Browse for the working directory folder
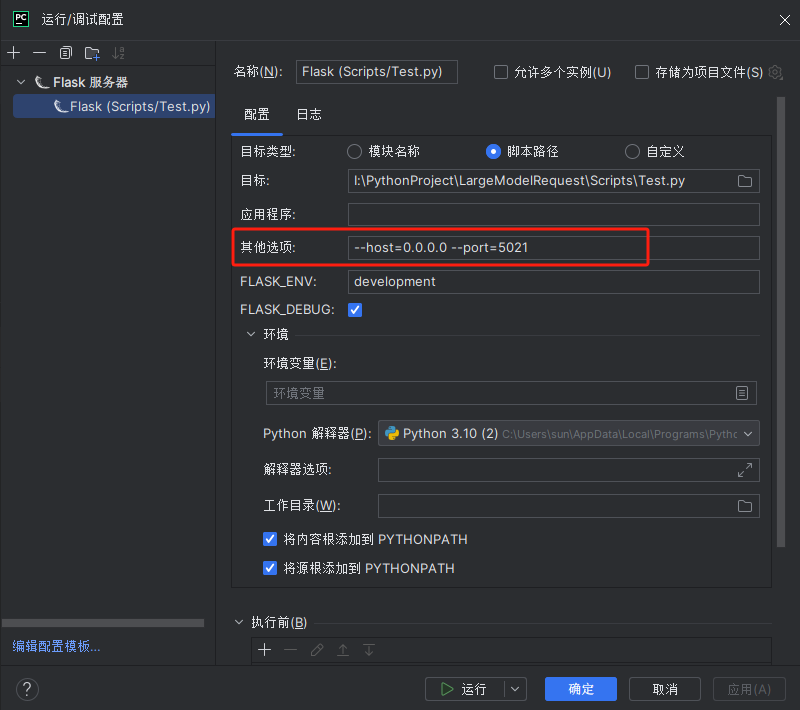Image resolution: width=800 pixels, height=710 pixels. (744, 506)
